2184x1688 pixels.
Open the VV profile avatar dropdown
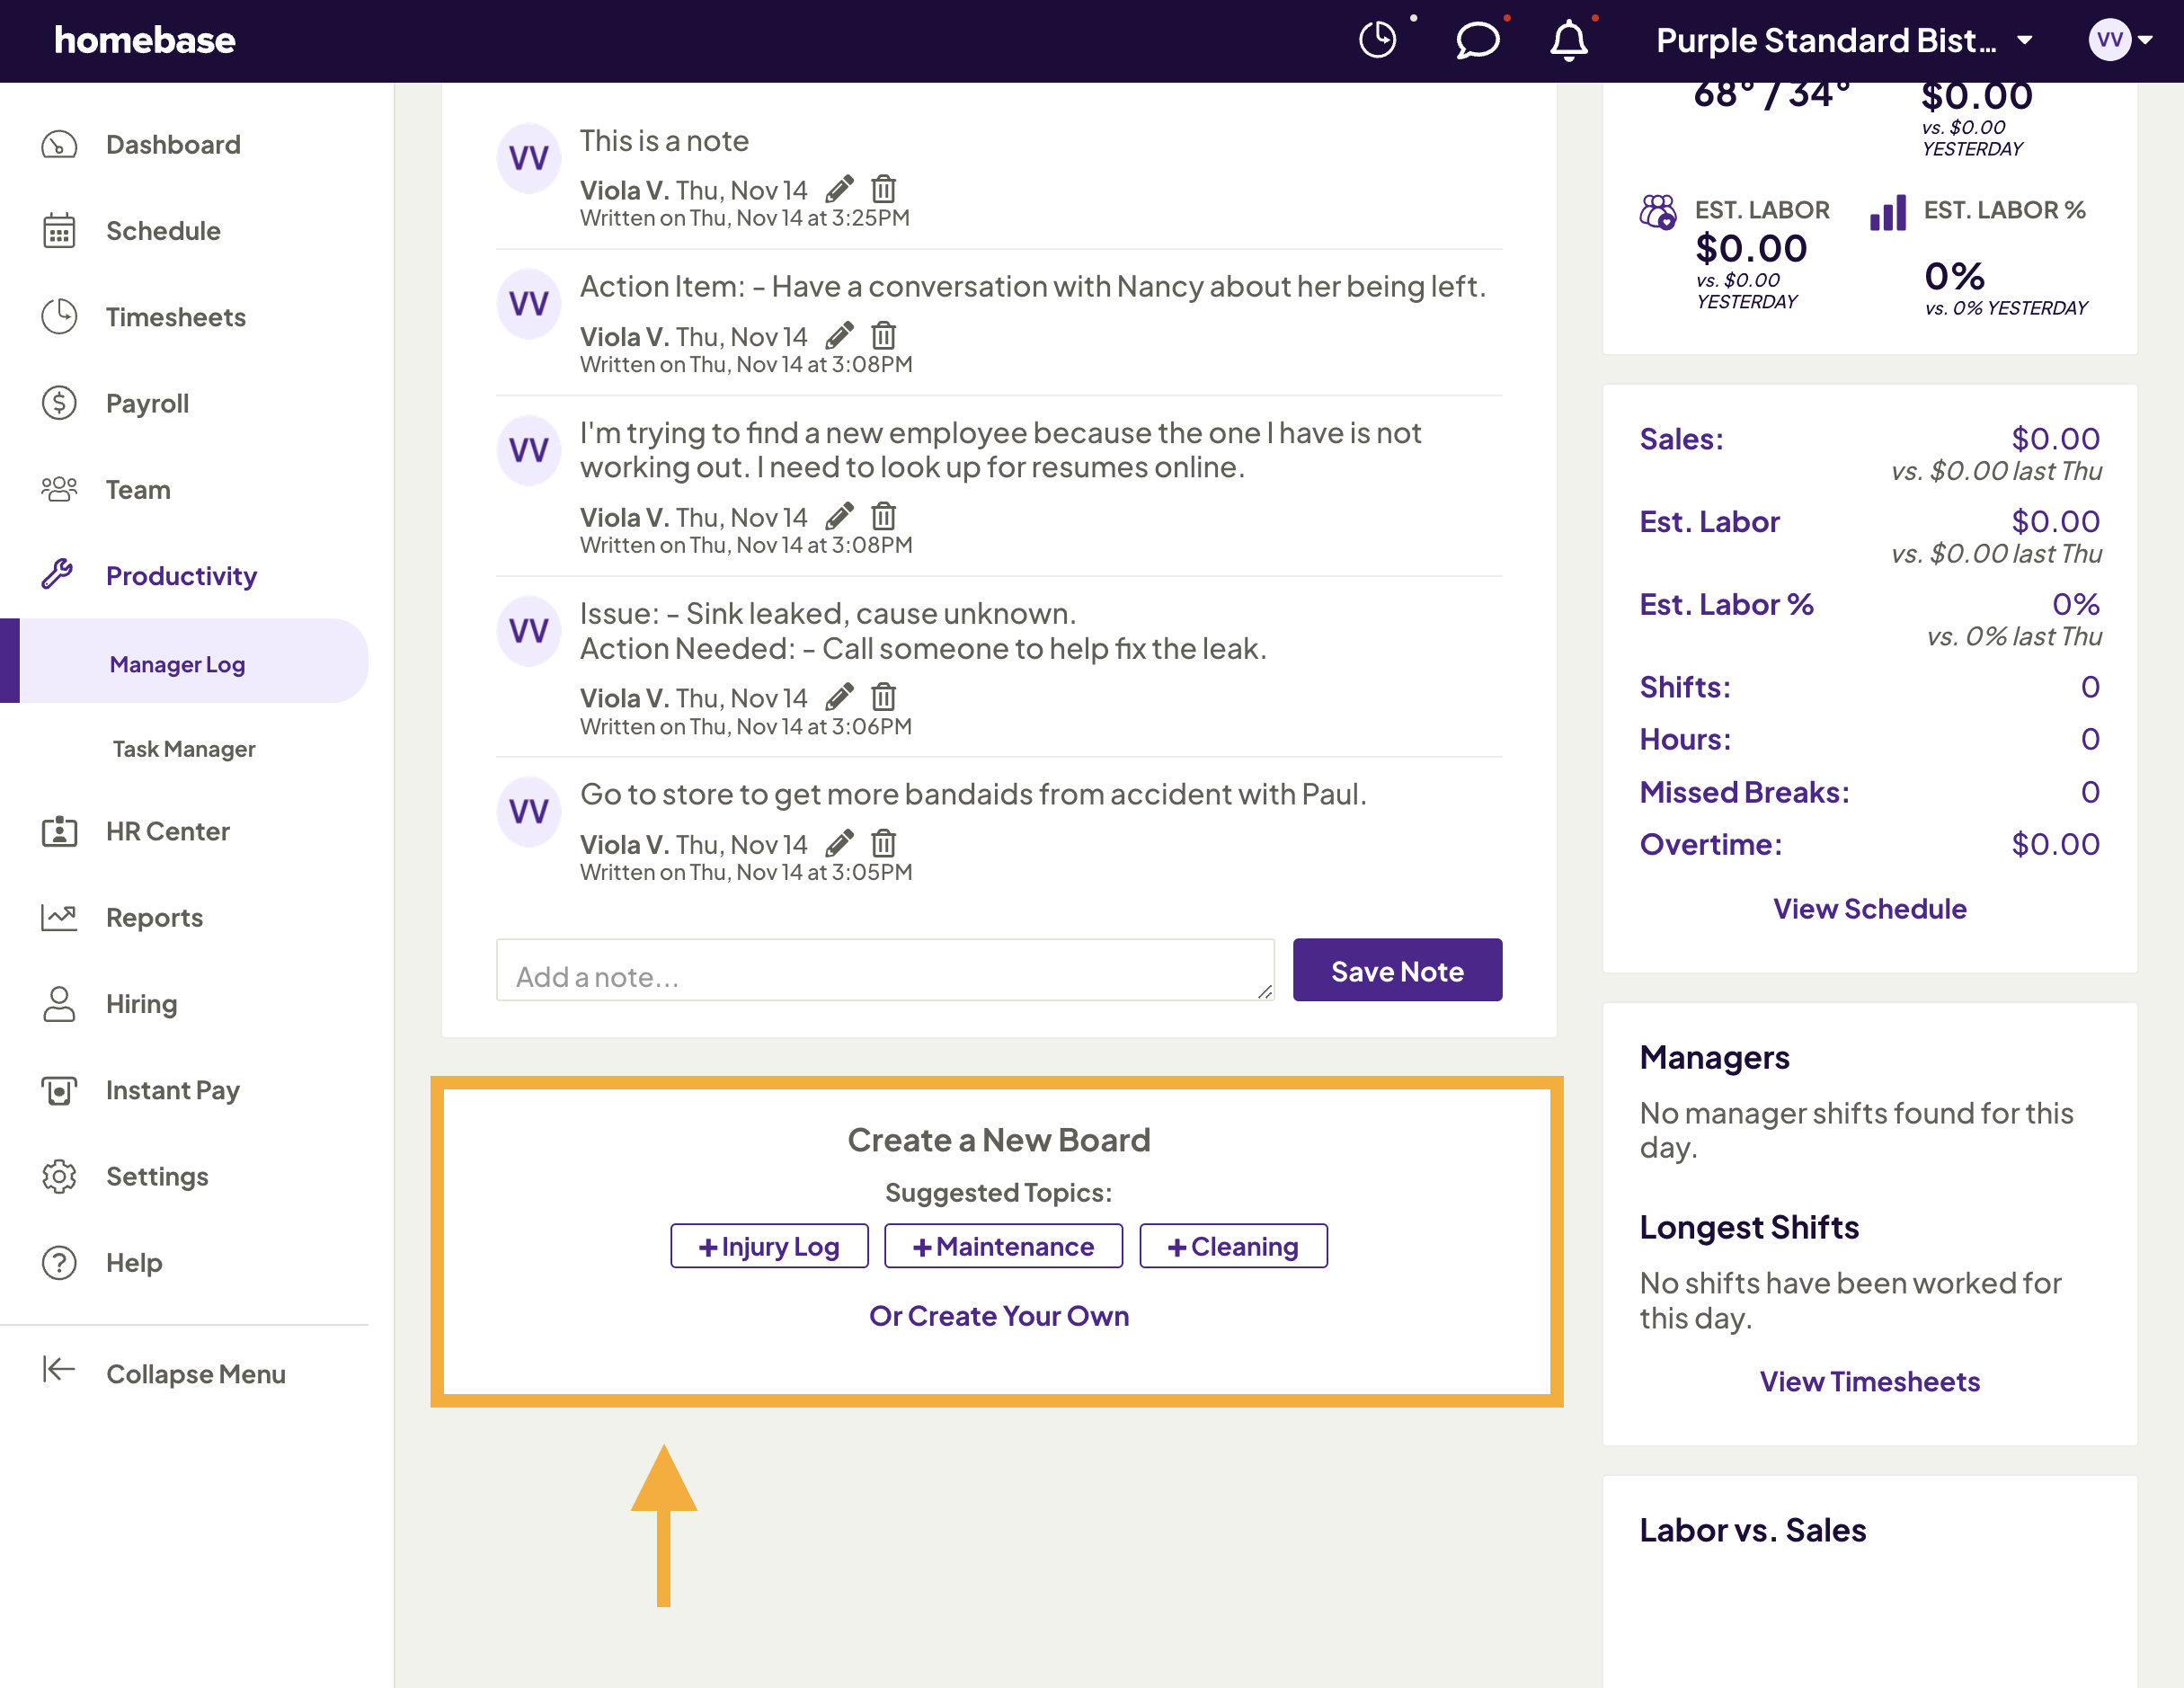coord(2110,40)
